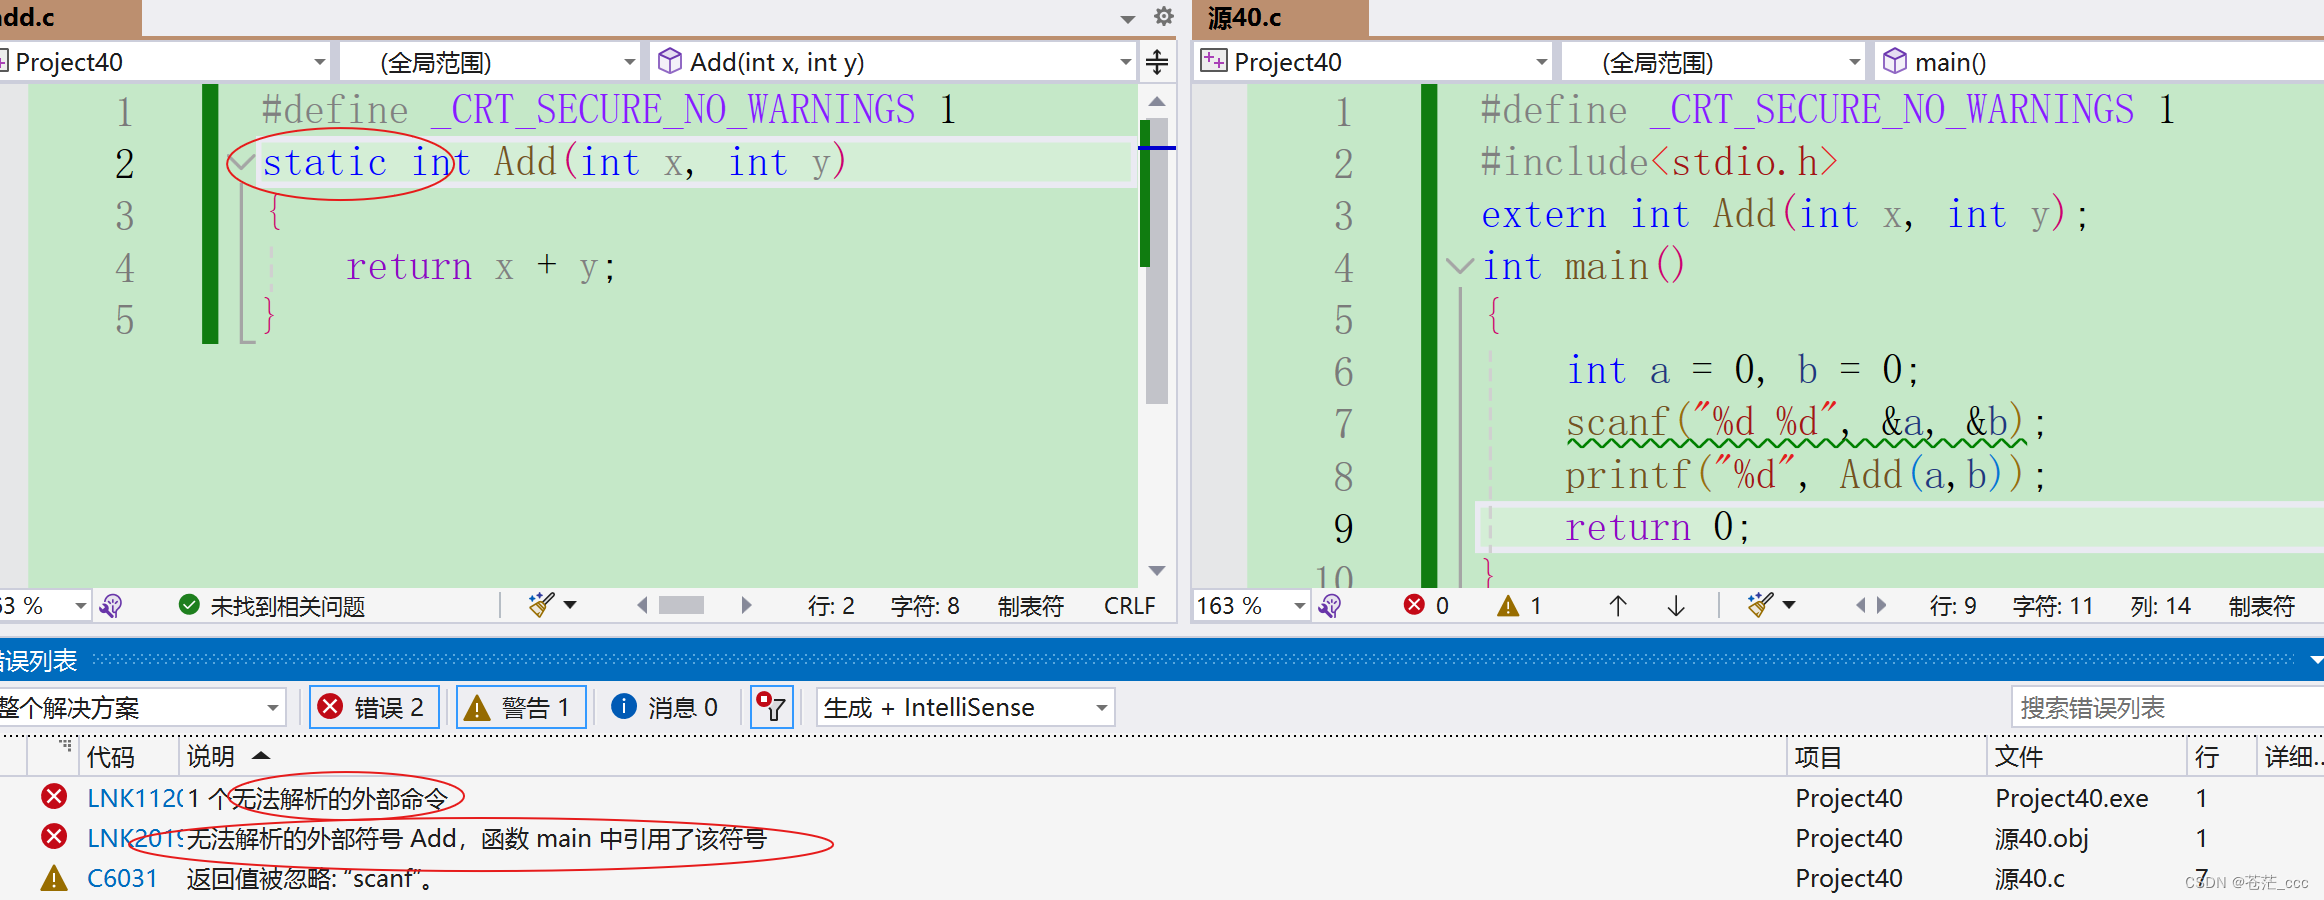Click line number 7 in 源40.c editor
2324x900 pixels.
click(x=1343, y=424)
